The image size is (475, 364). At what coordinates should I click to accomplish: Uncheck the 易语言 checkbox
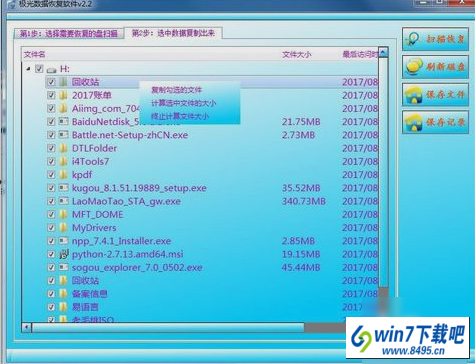point(51,307)
